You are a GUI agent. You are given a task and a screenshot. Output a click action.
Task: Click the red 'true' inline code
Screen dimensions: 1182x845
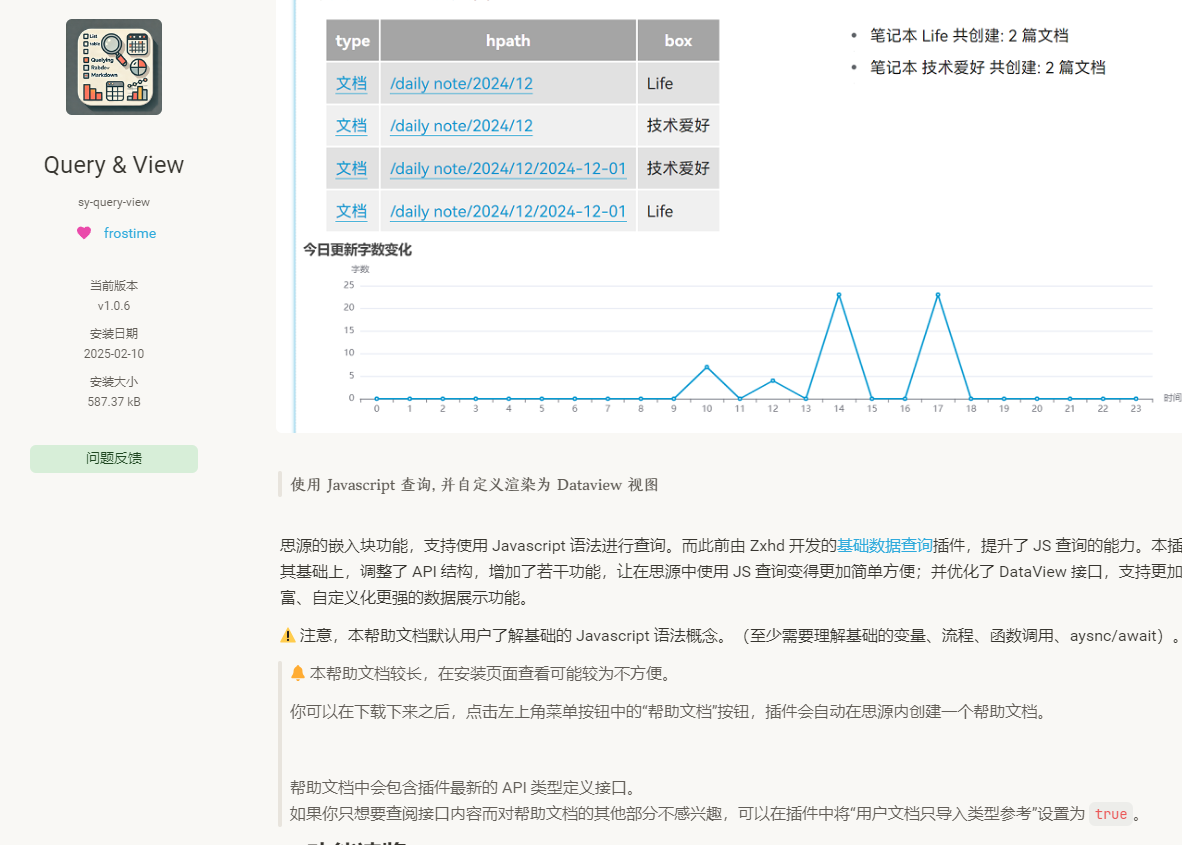tap(1110, 814)
